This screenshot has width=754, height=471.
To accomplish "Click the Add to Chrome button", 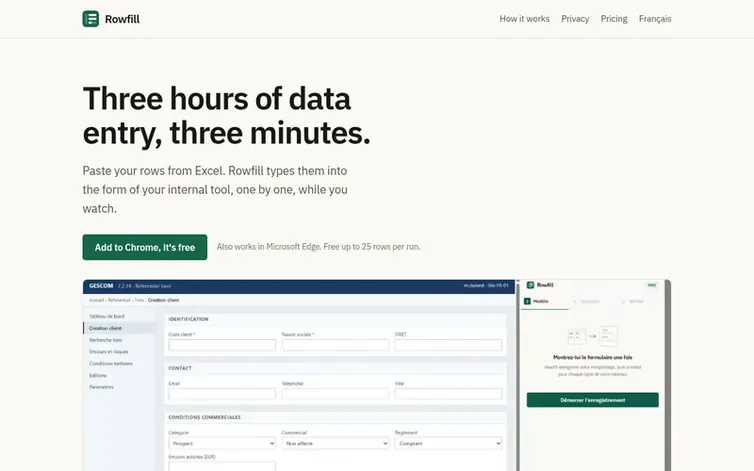I will (145, 247).
